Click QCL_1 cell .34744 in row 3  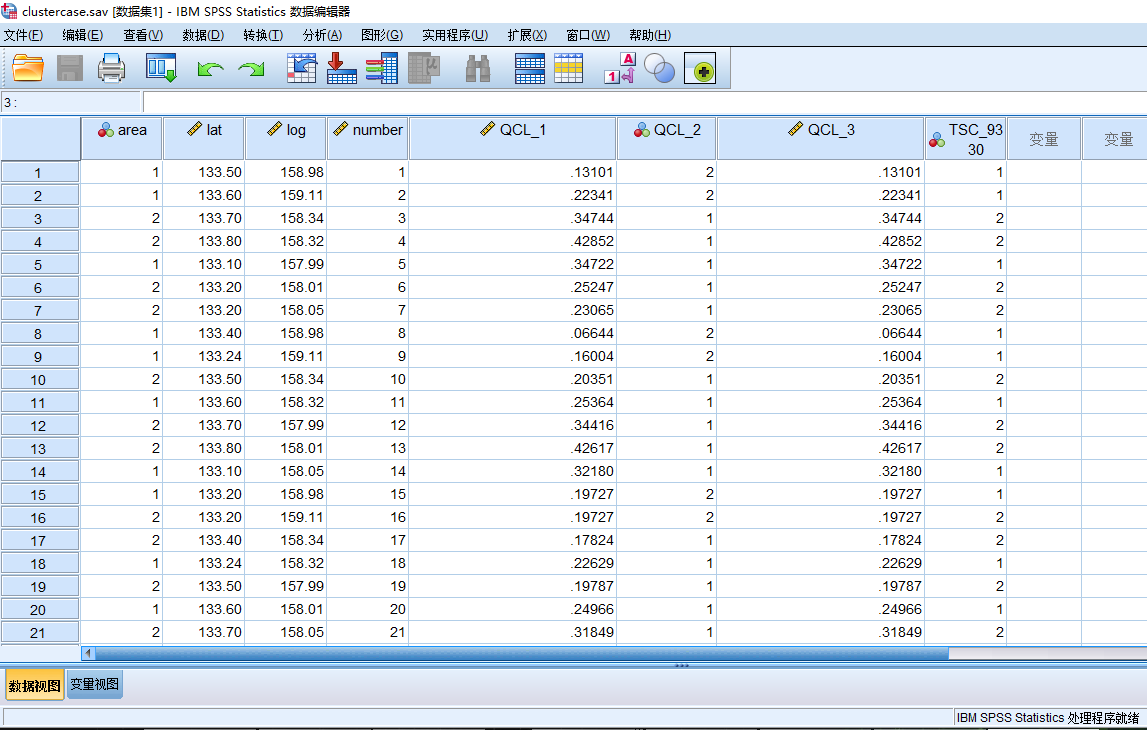[x=512, y=218]
